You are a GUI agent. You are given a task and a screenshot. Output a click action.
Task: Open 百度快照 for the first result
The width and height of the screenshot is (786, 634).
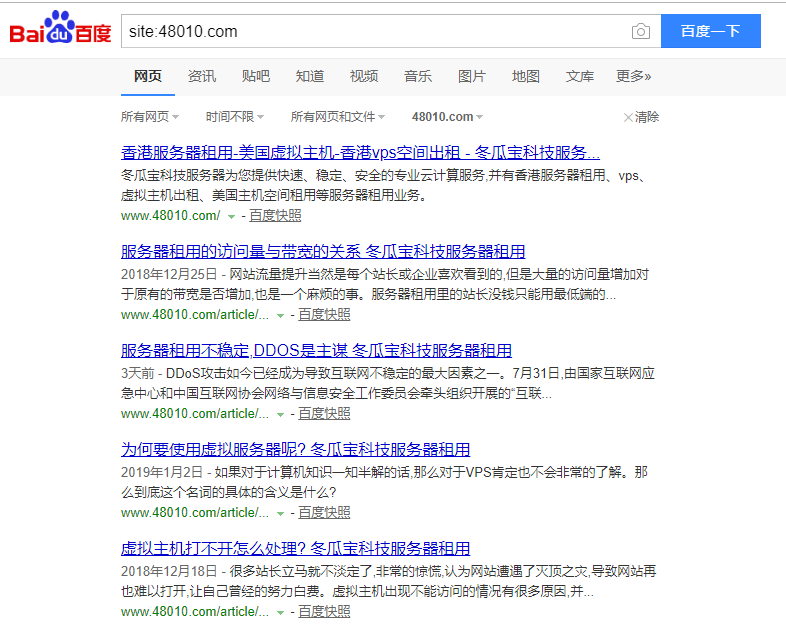click(275, 216)
